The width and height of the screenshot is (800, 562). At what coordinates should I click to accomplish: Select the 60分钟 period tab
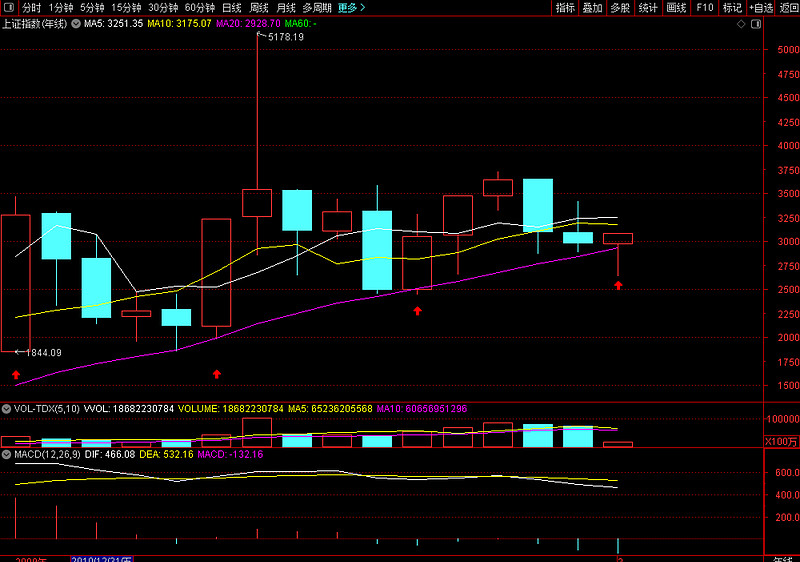point(199,8)
